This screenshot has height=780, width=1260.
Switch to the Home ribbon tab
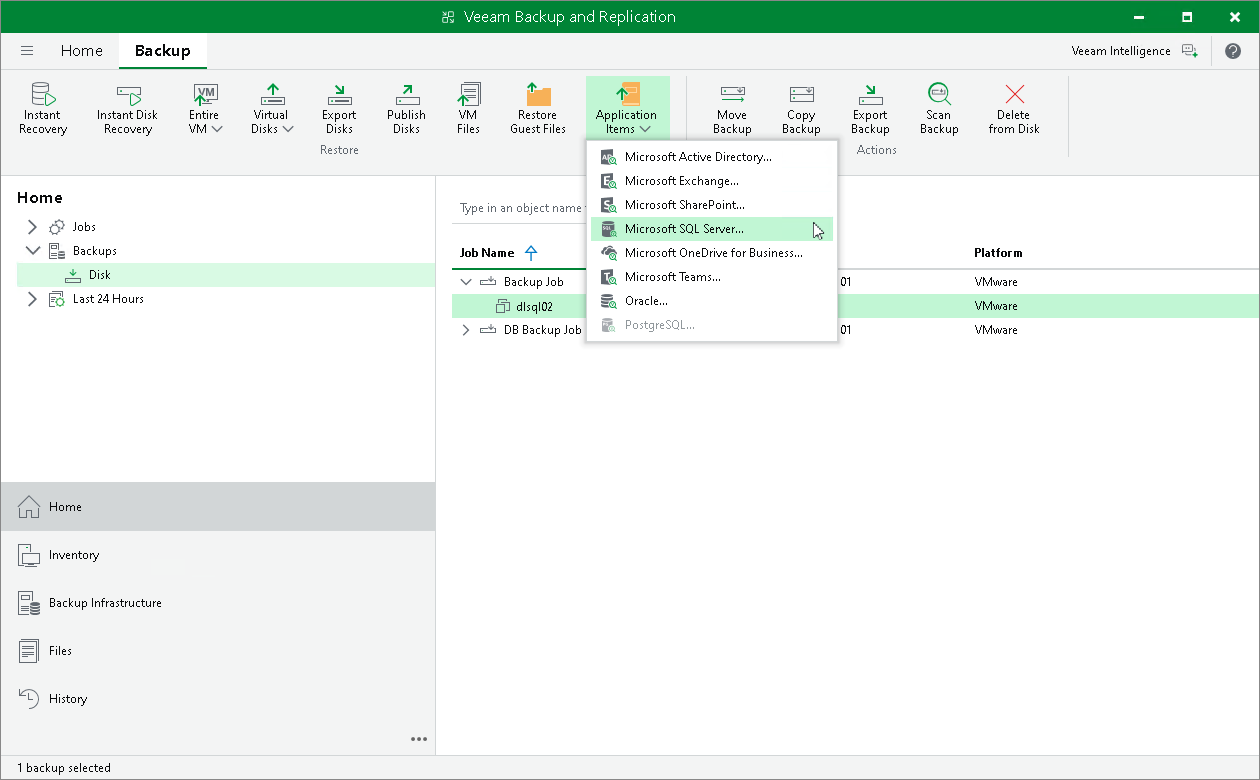pyautogui.click(x=81, y=51)
